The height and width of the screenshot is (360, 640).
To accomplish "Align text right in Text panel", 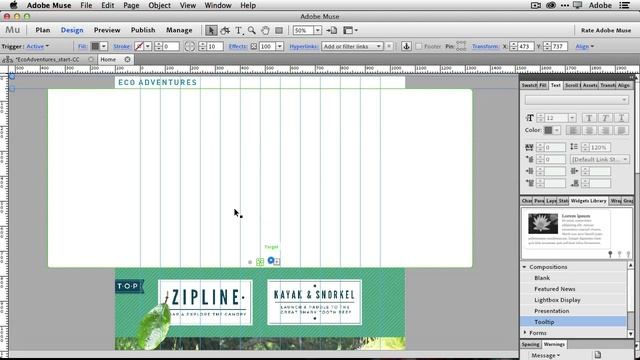I will 605,131.
